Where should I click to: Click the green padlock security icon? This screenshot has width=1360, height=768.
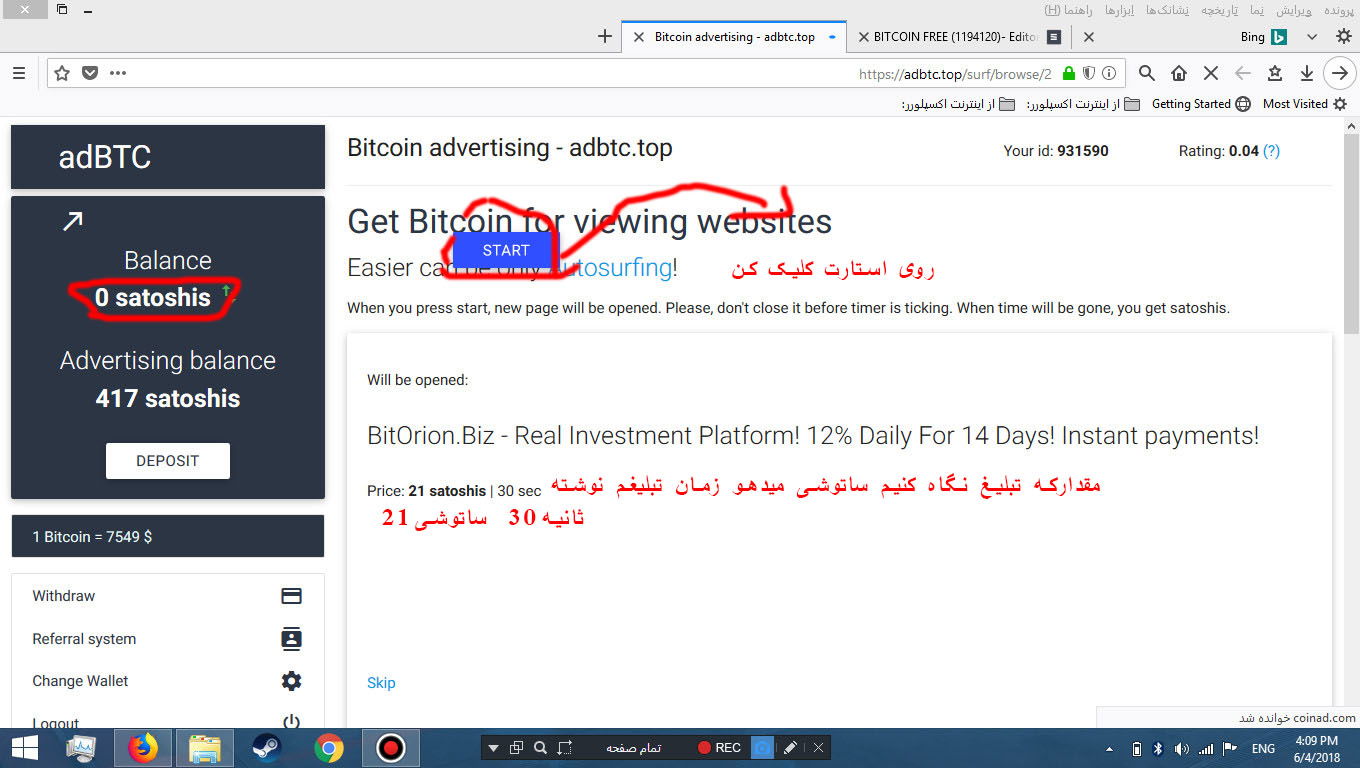[x=1069, y=73]
